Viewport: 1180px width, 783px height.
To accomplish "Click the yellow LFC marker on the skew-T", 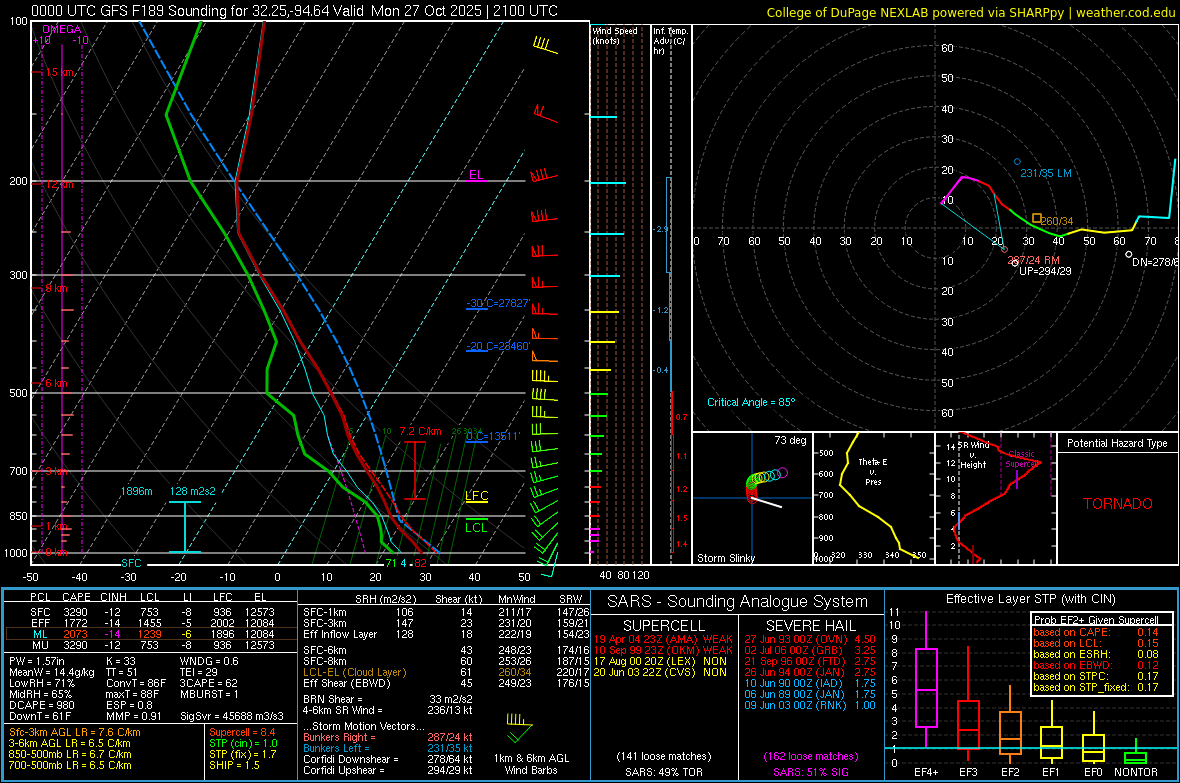I will (476, 495).
